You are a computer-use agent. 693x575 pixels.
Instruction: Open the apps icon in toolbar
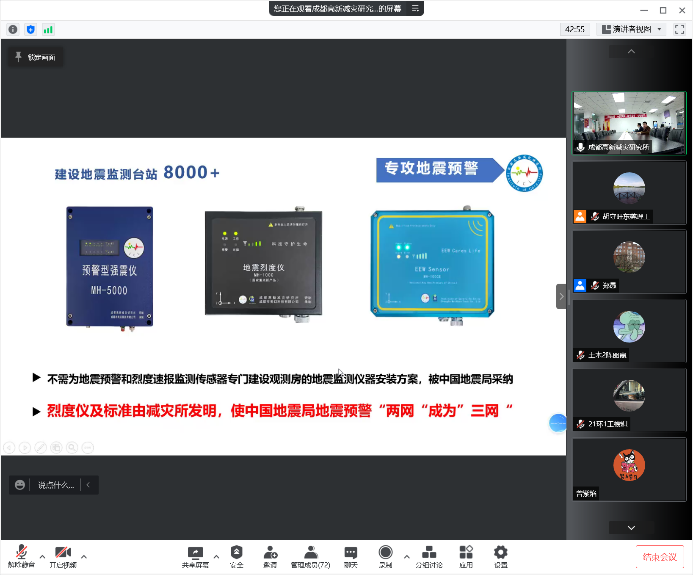(465, 555)
